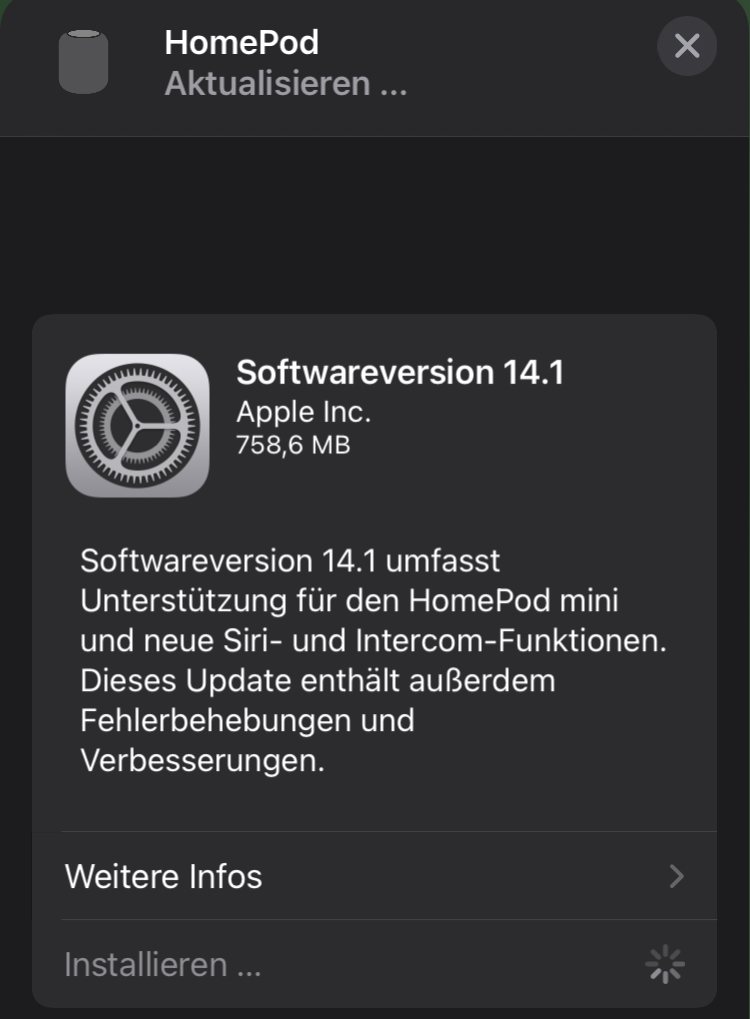Click the divider line above Weitere Infos
Screen dimensions: 750x1019
point(389,832)
